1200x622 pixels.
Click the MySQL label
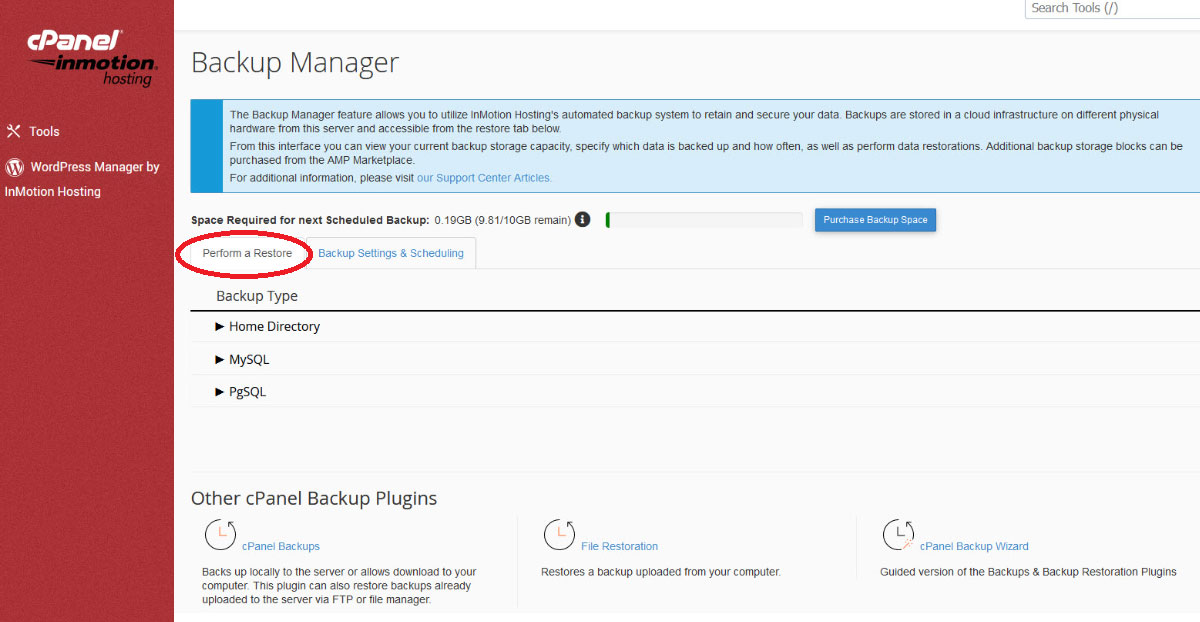click(249, 359)
